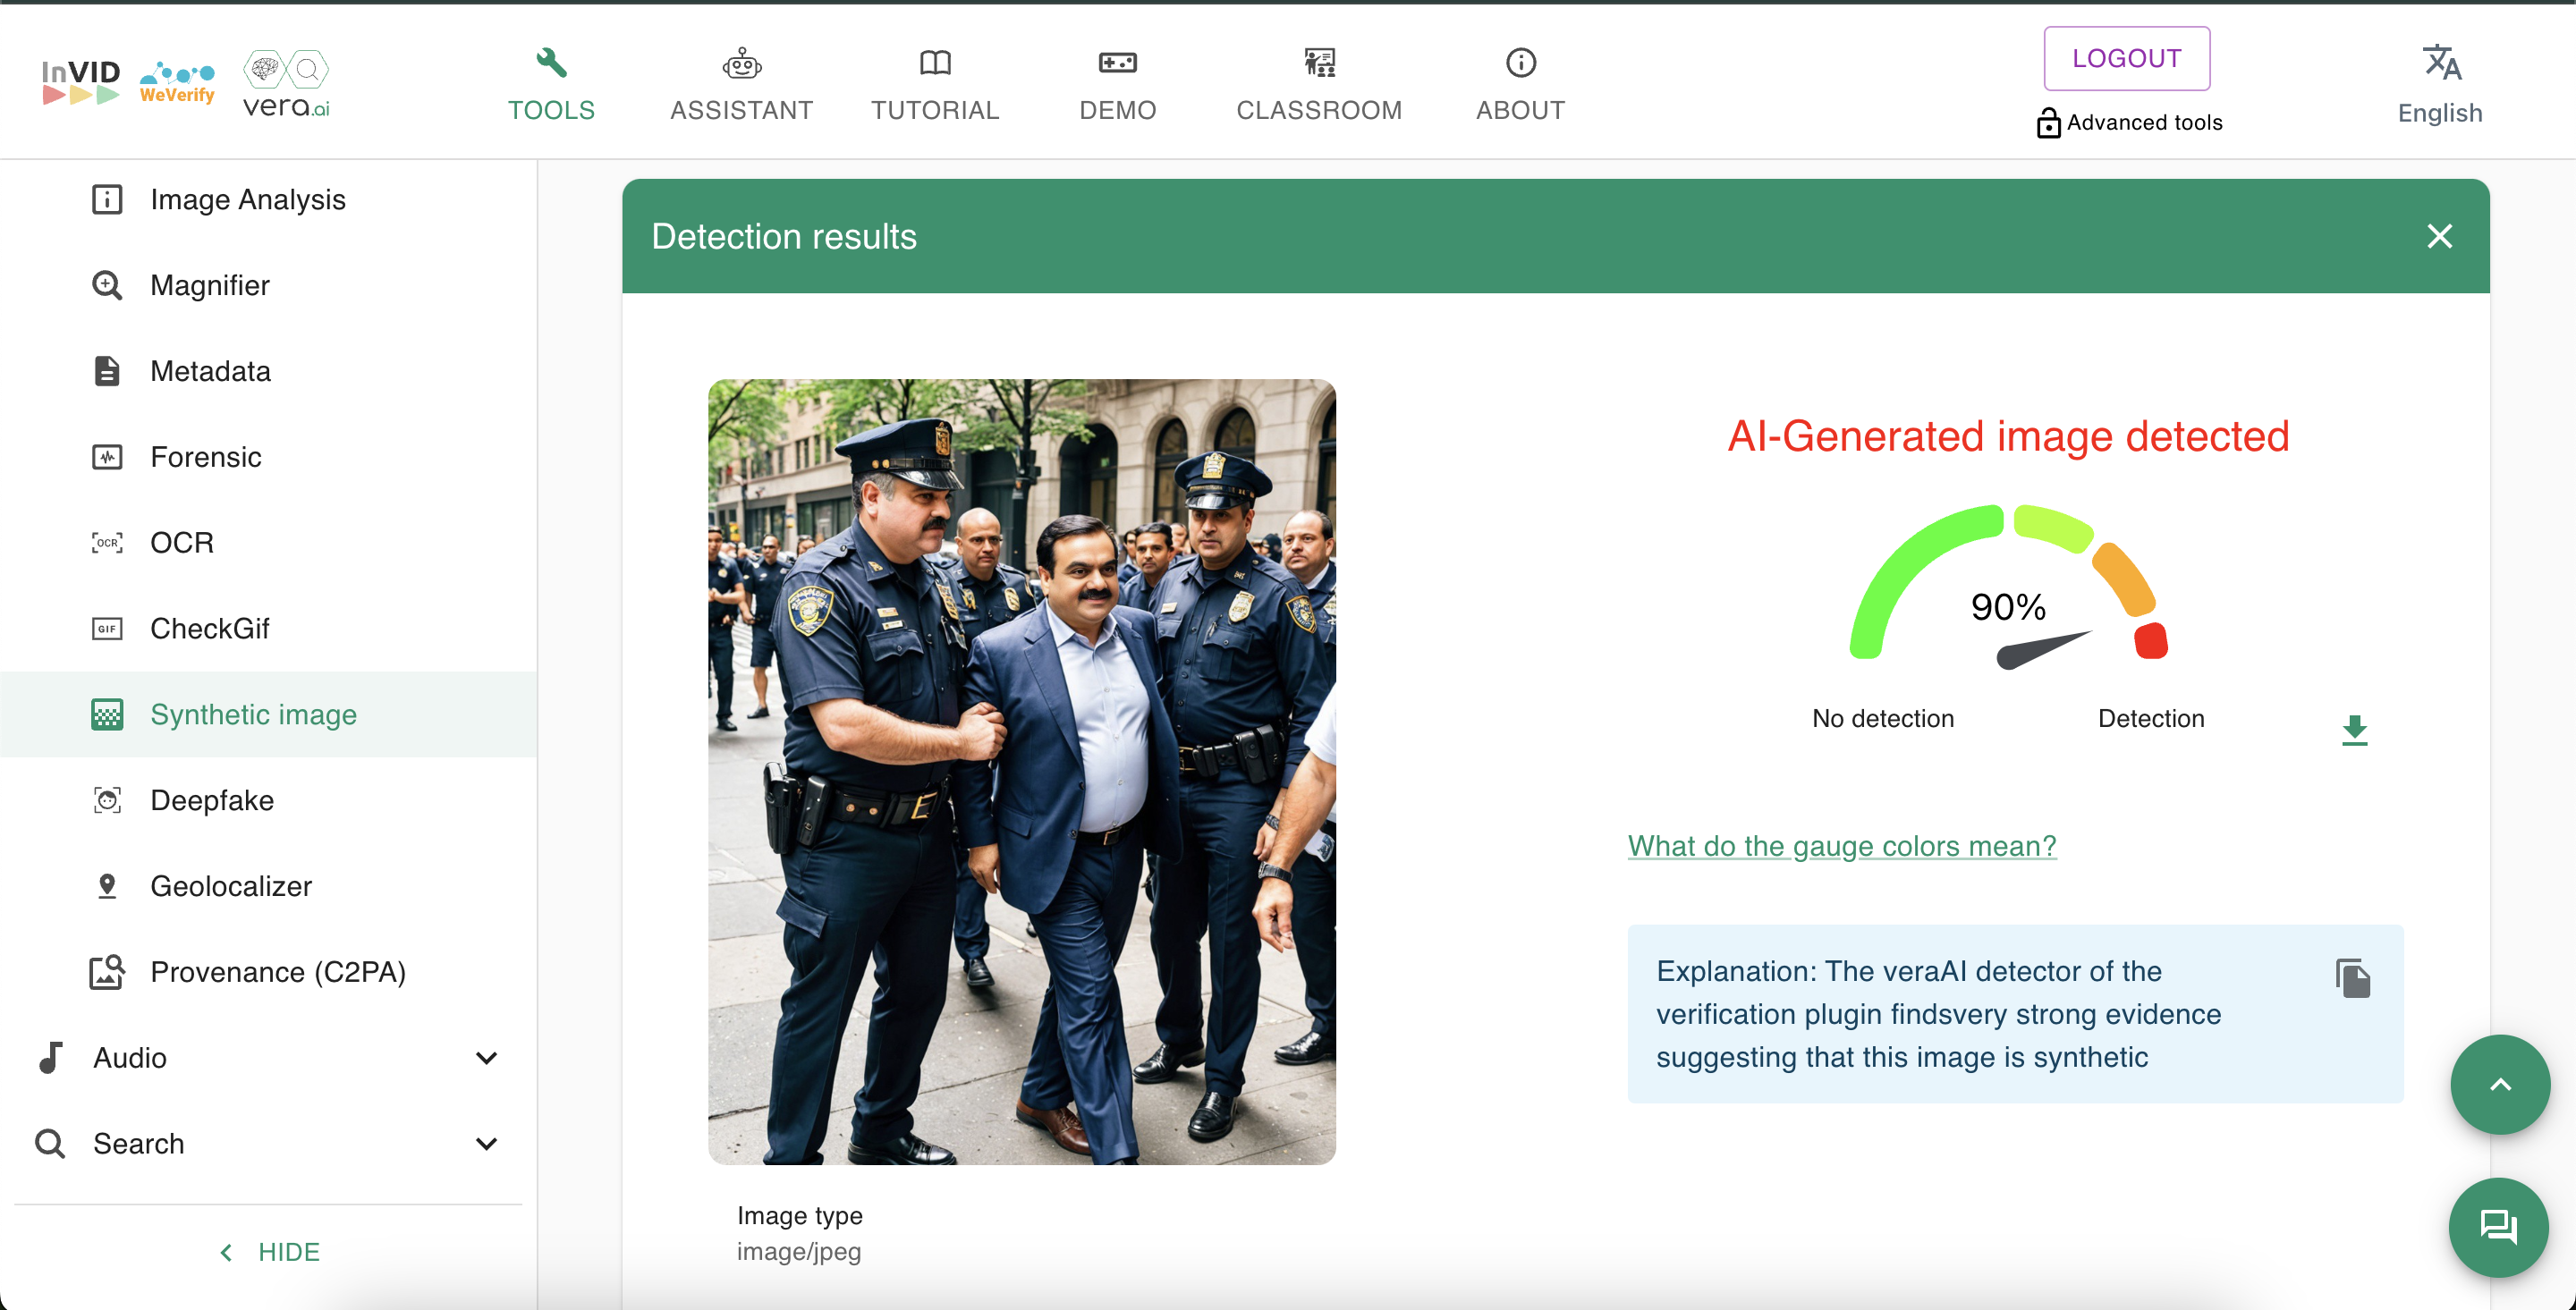Switch to the TUTORIAL tab
The image size is (2576, 1310).
coord(935,84)
